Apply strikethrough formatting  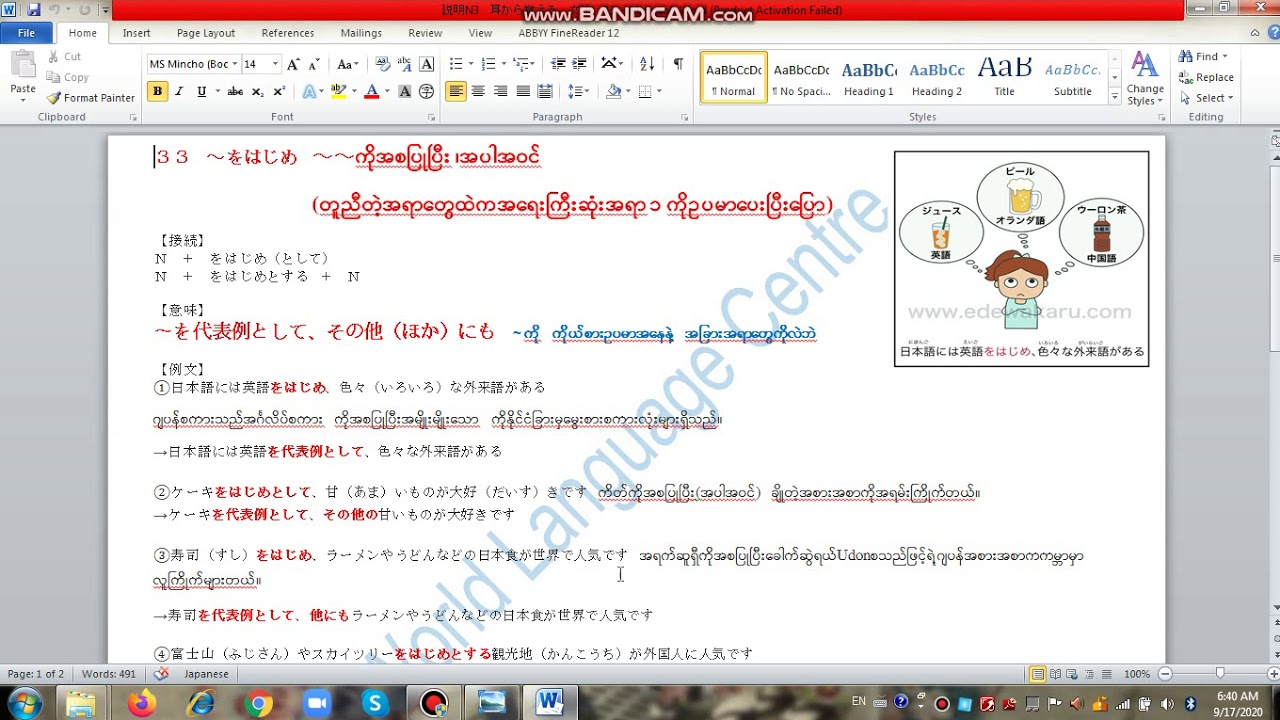pos(235,91)
